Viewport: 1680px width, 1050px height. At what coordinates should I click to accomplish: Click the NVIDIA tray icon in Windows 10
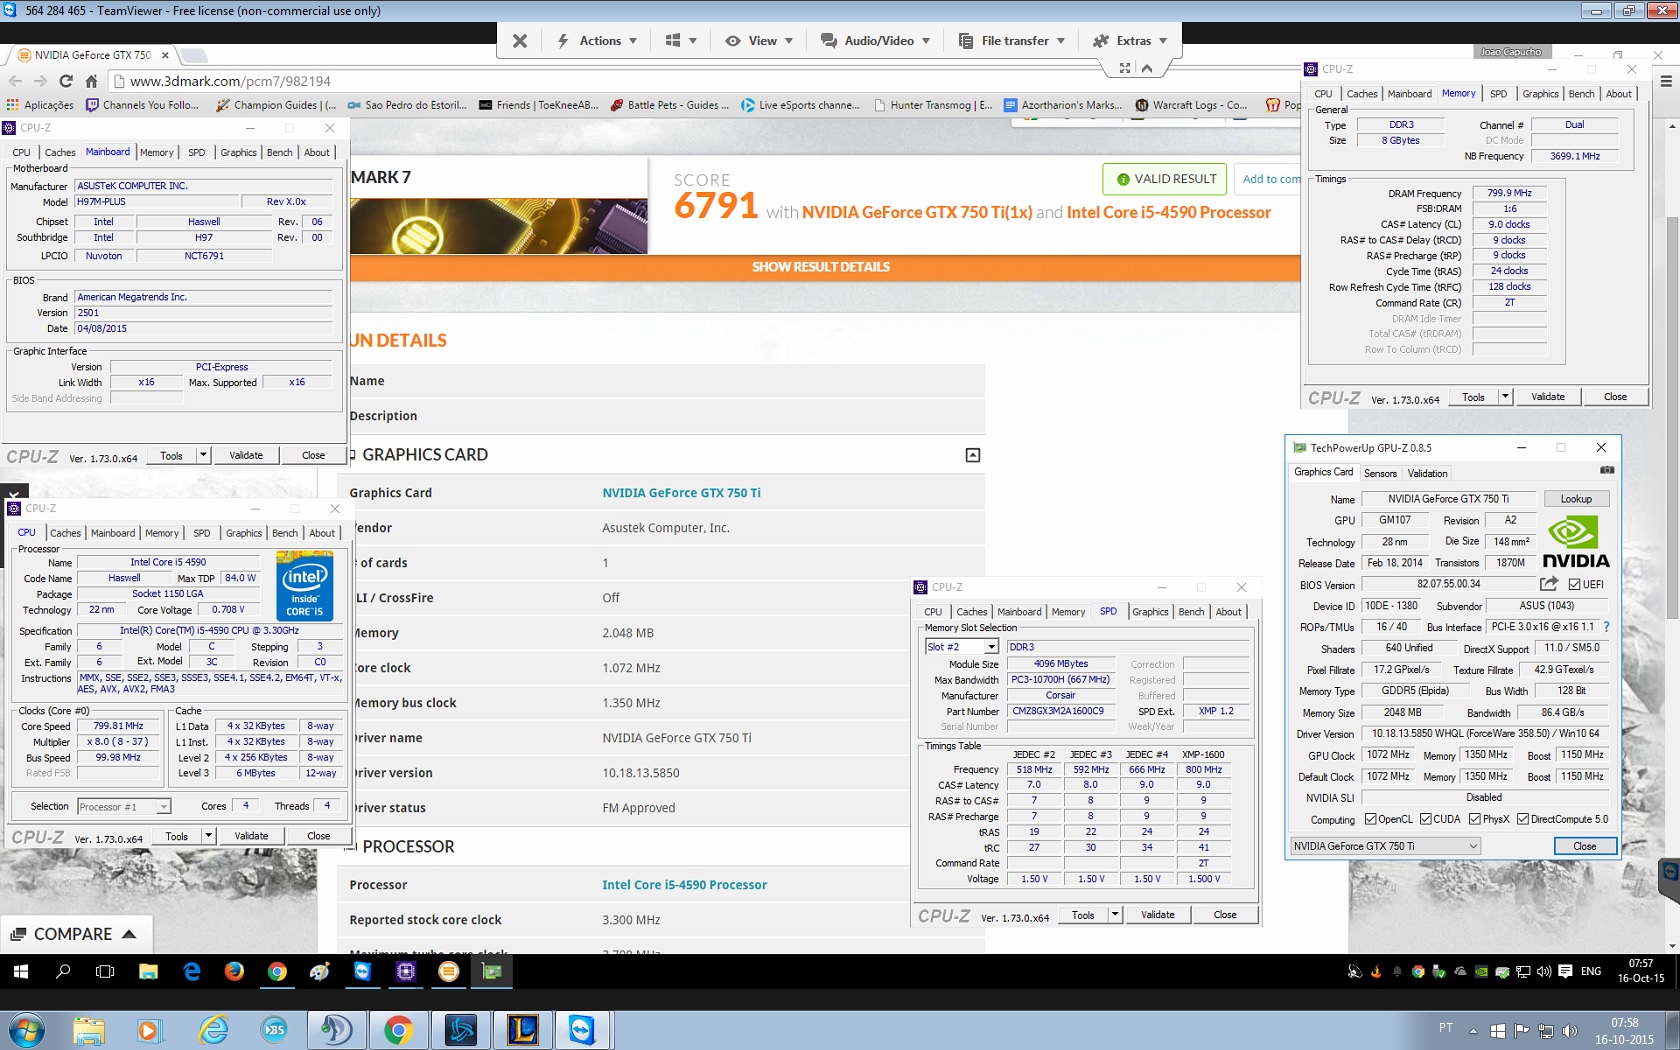pyautogui.click(x=1481, y=971)
